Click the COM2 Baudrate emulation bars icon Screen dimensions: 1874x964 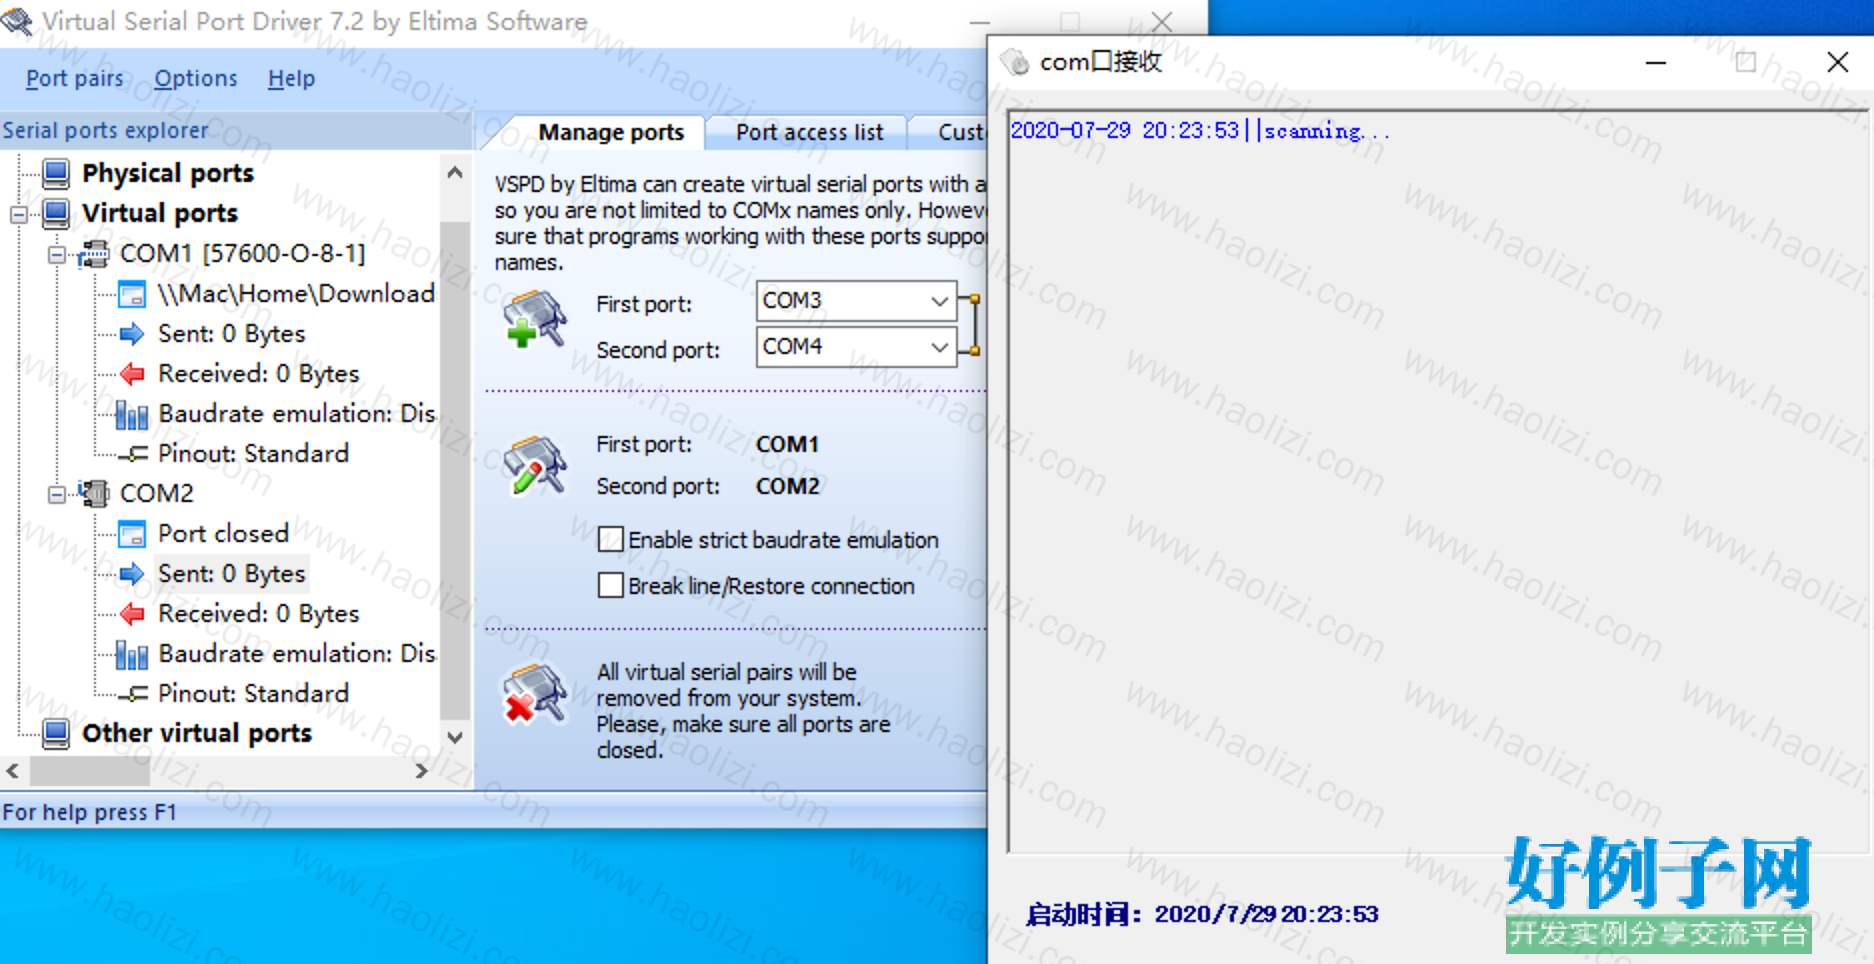point(132,654)
